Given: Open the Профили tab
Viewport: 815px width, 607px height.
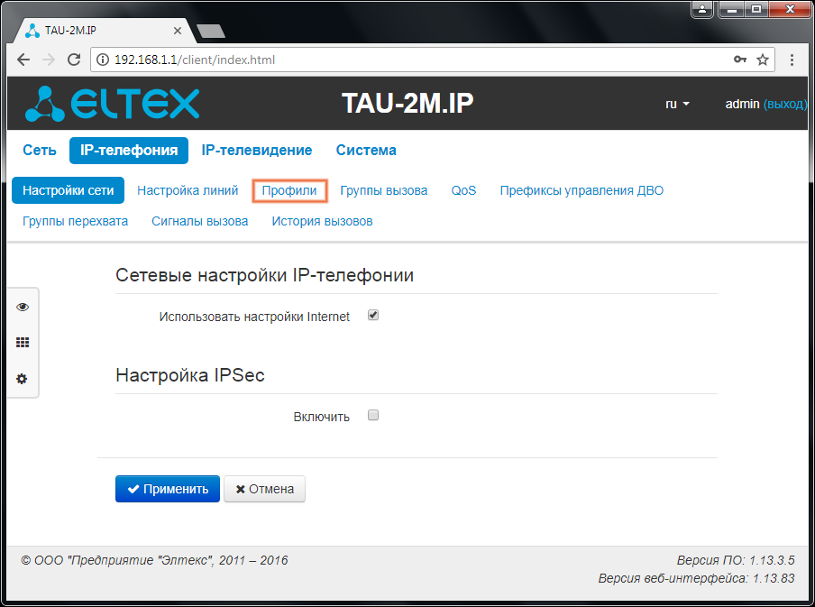Looking at the screenshot, I should click(x=290, y=191).
